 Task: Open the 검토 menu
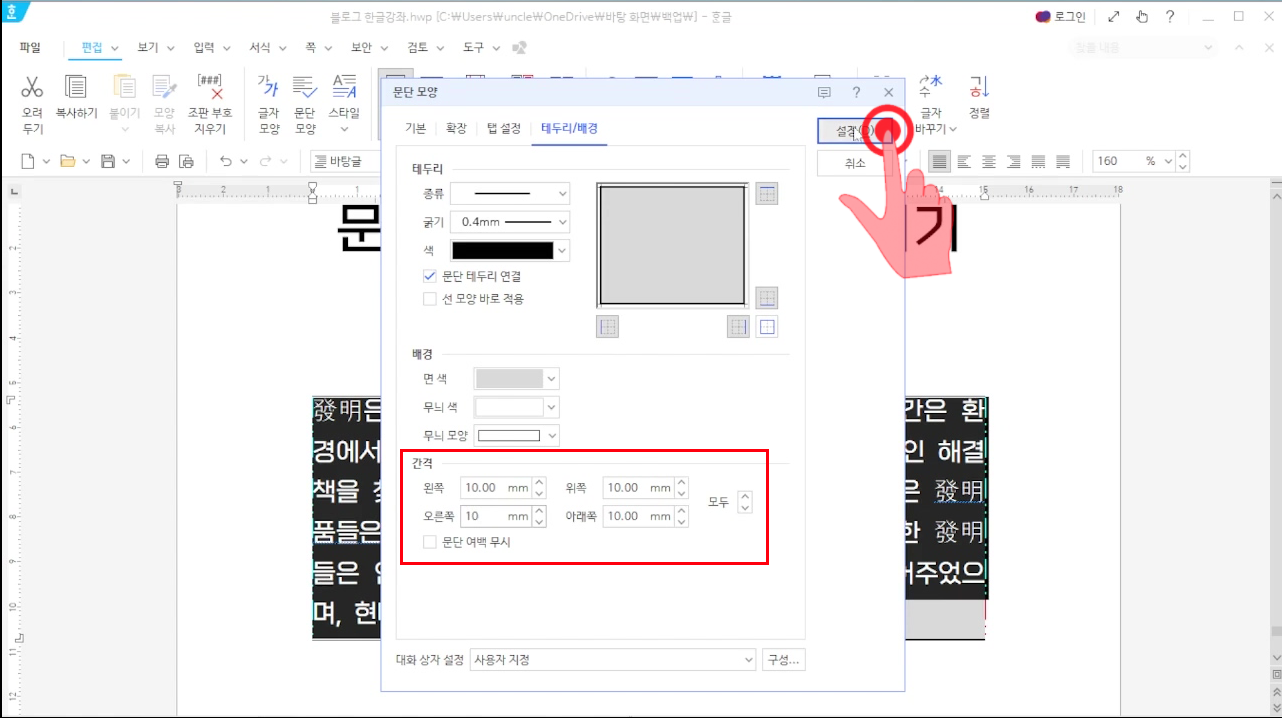(424, 47)
